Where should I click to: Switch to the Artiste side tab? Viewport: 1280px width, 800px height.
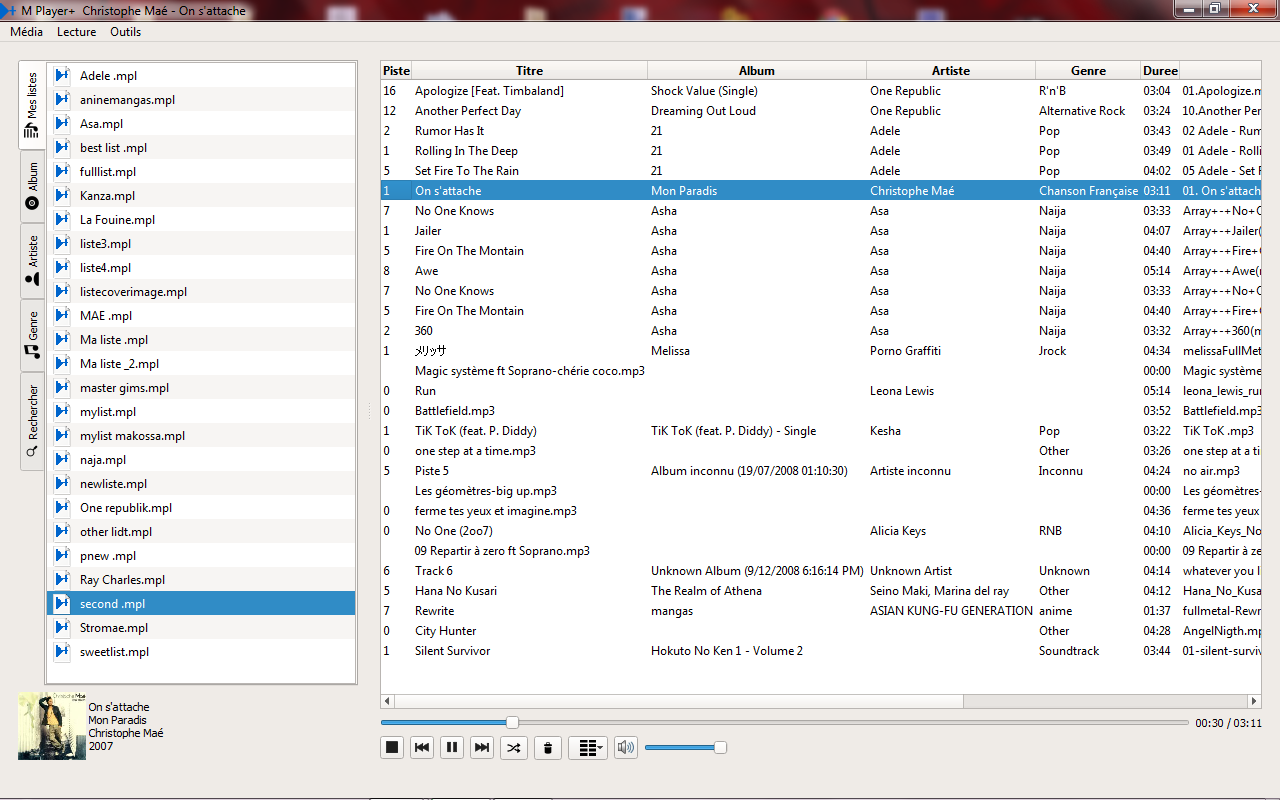pyautogui.click(x=32, y=261)
